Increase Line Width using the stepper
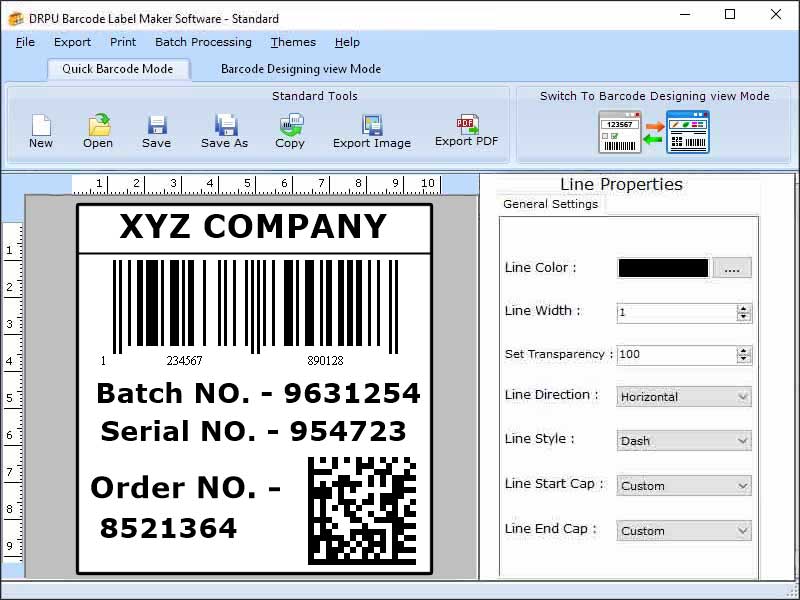The height and width of the screenshot is (600, 800). [744, 308]
